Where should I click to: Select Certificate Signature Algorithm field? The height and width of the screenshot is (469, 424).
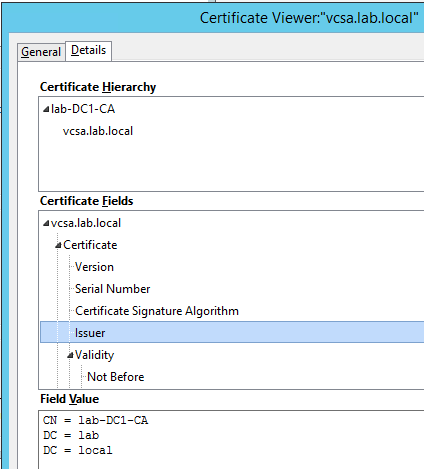pyautogui.click(x=157, y=311)
